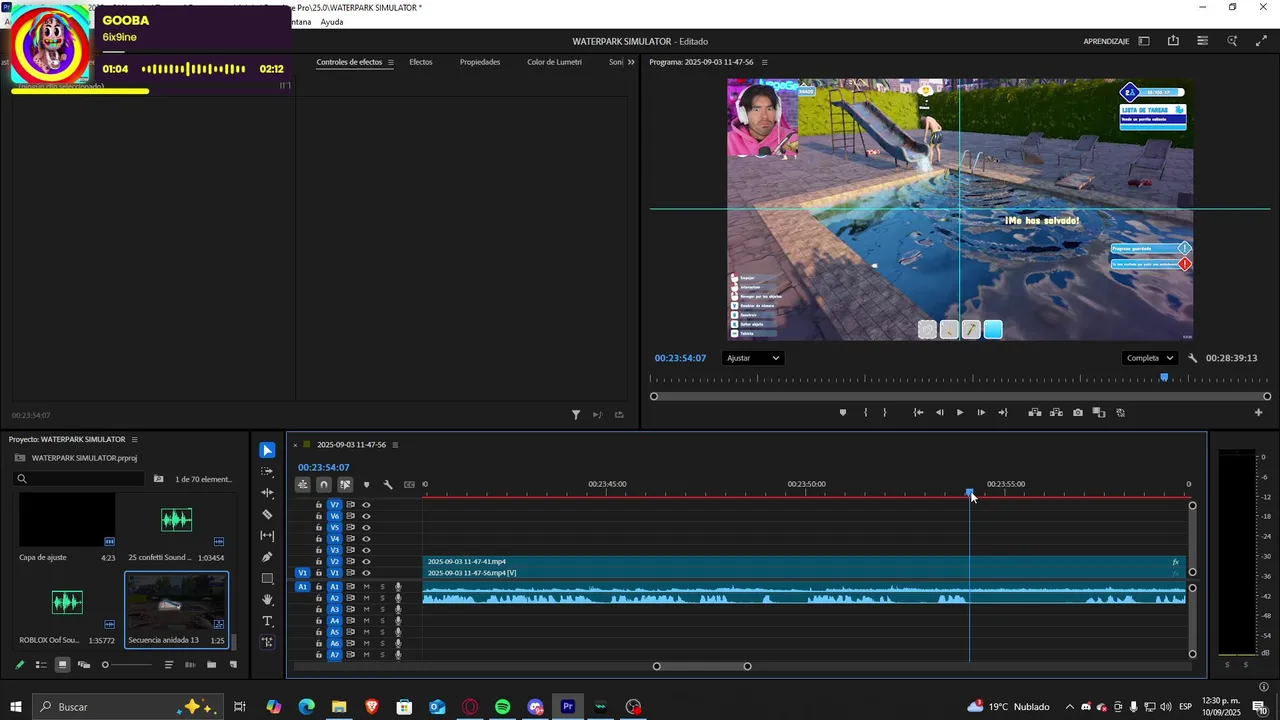Hide video track V7 with eye icon
The image size is (1280, 720).
click(366, 505)
